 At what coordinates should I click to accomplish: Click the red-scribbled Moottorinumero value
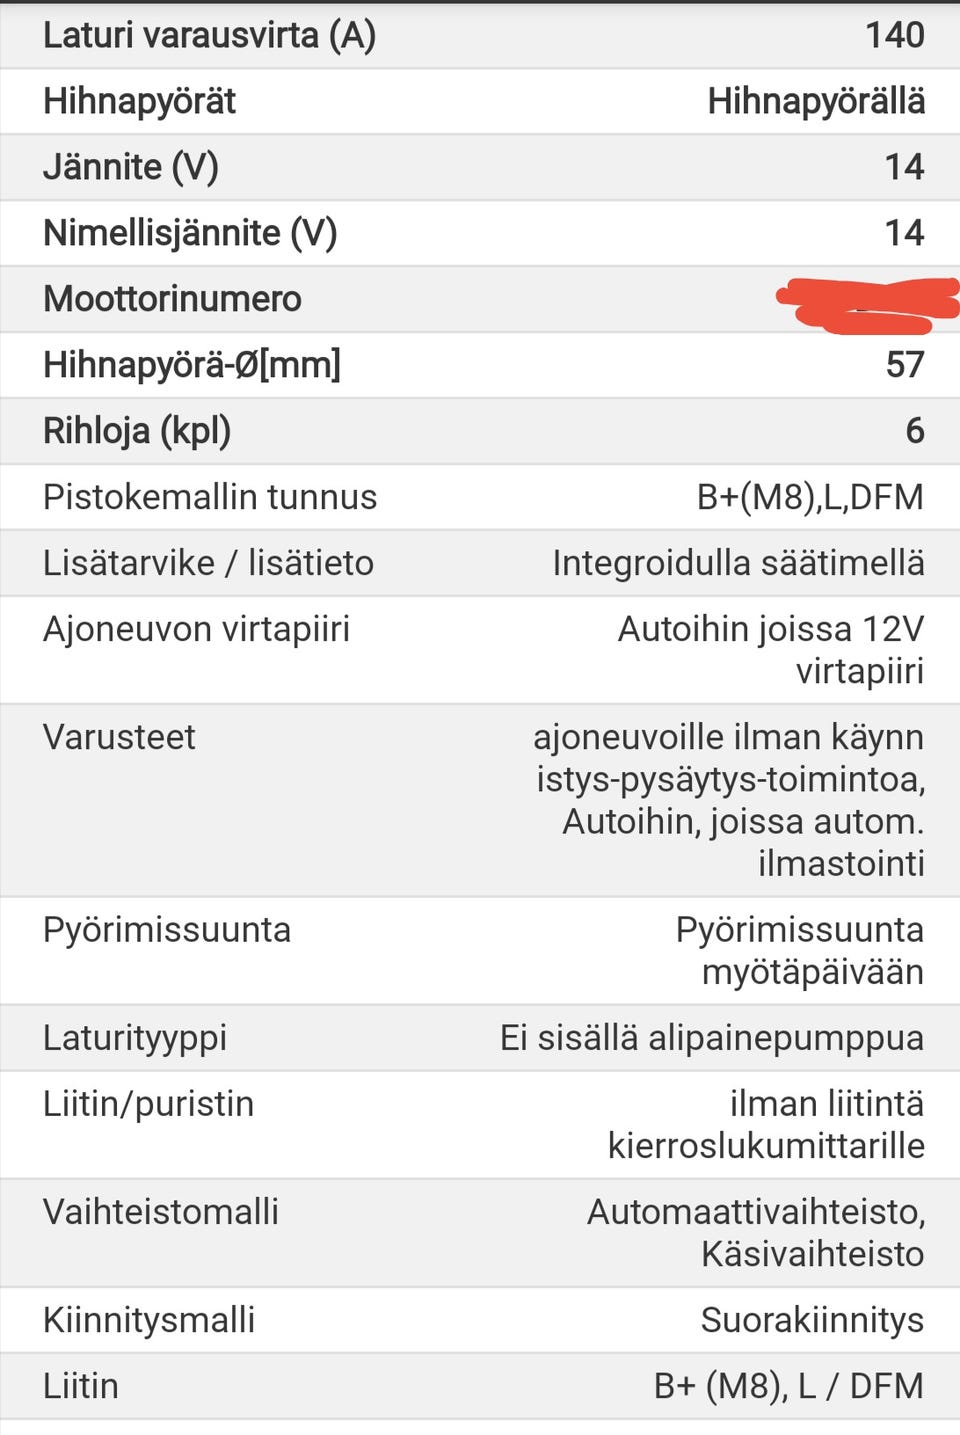[866, 303]
